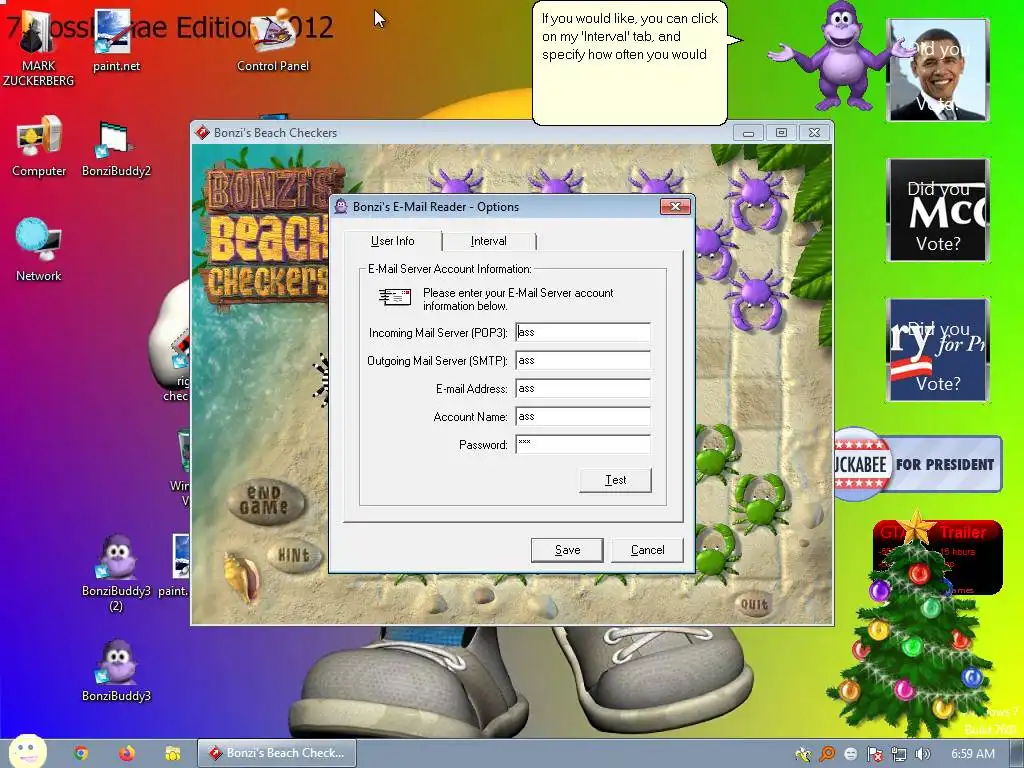Click the End Game stone in checkers
The image size is (1024, 768).
pyautogui.click(x=265, y=501)
